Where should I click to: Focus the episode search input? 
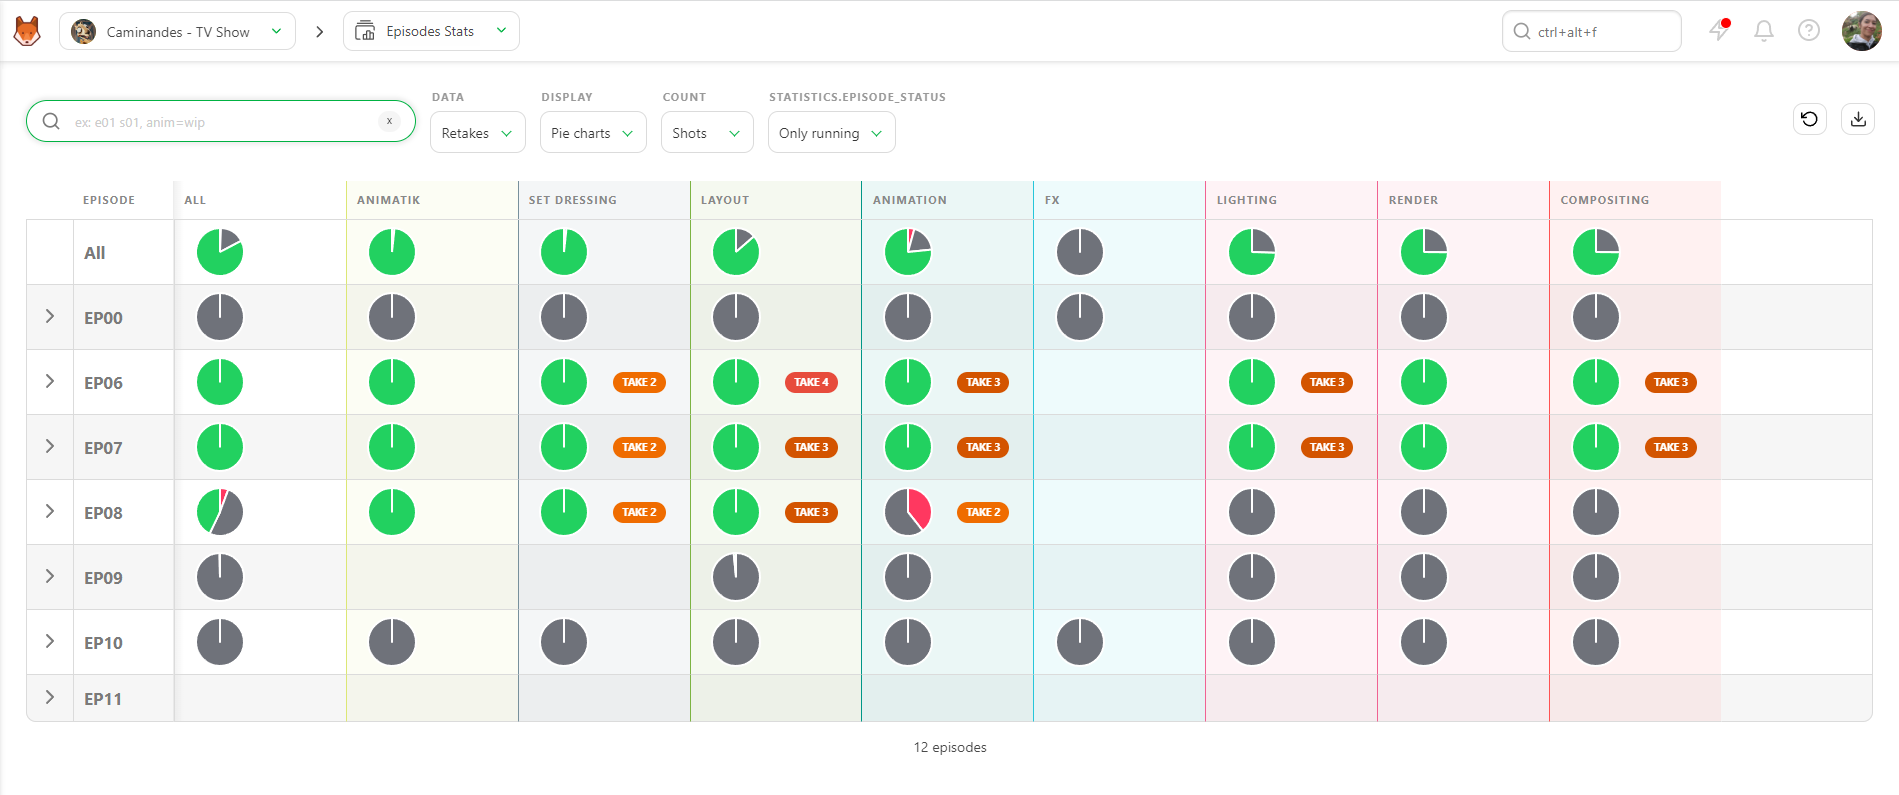click(222, 122)
